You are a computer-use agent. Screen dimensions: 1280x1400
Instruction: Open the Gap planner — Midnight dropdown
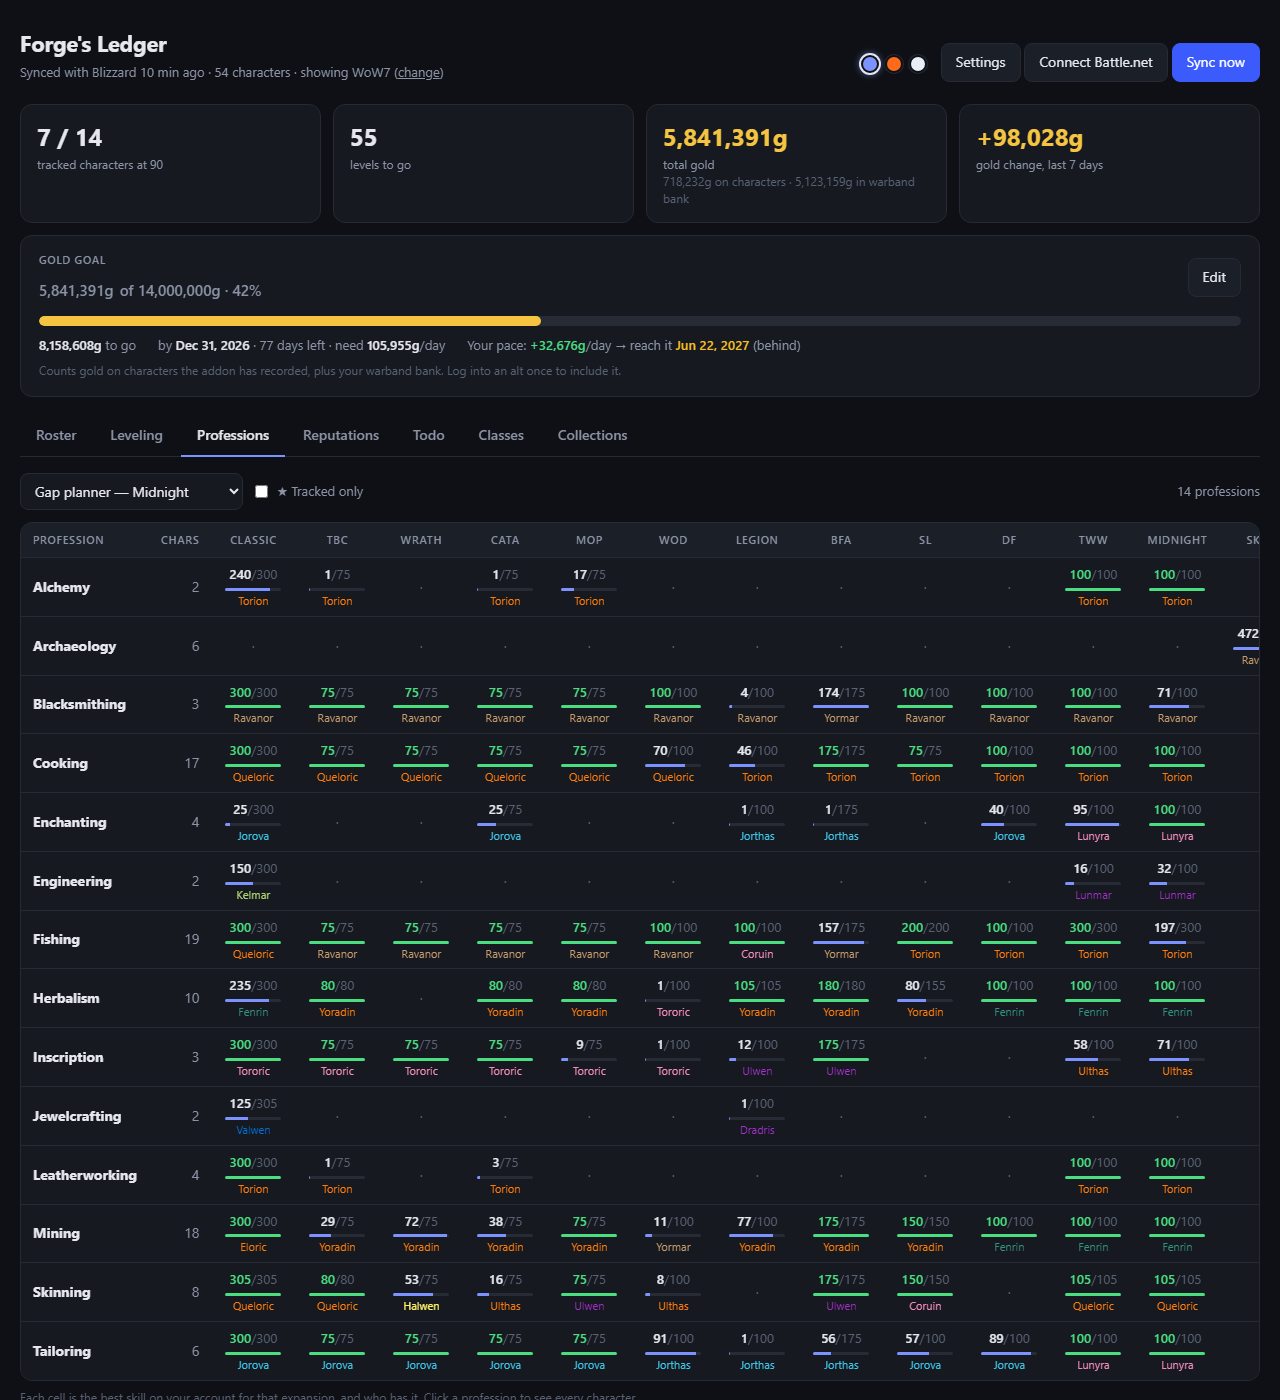click(x=131, y=492)
